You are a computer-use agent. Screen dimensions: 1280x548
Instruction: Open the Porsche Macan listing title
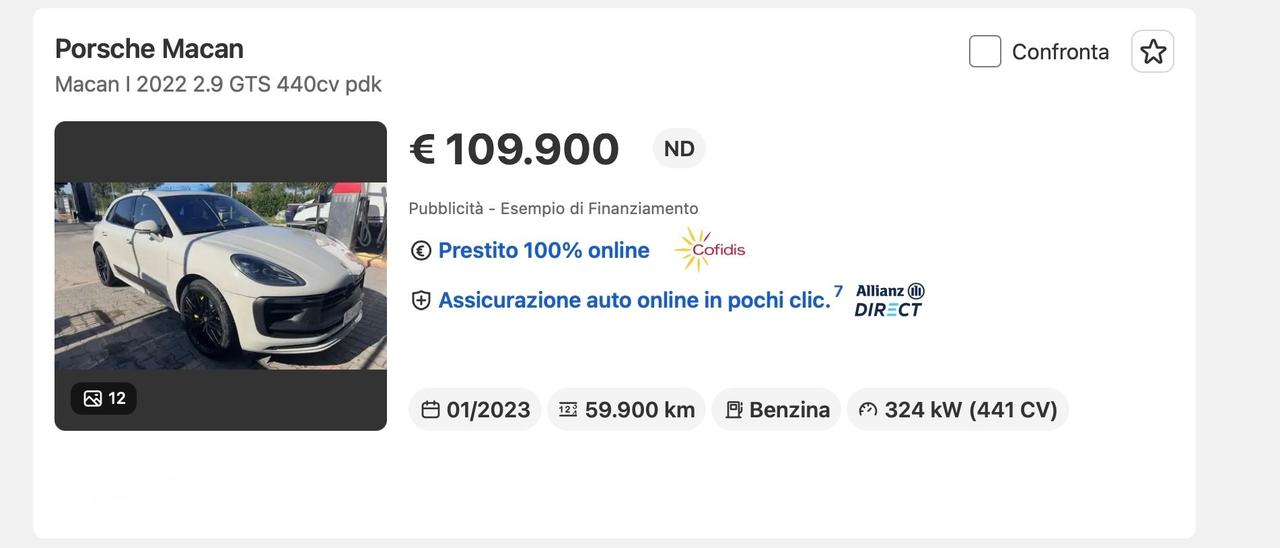149,48
